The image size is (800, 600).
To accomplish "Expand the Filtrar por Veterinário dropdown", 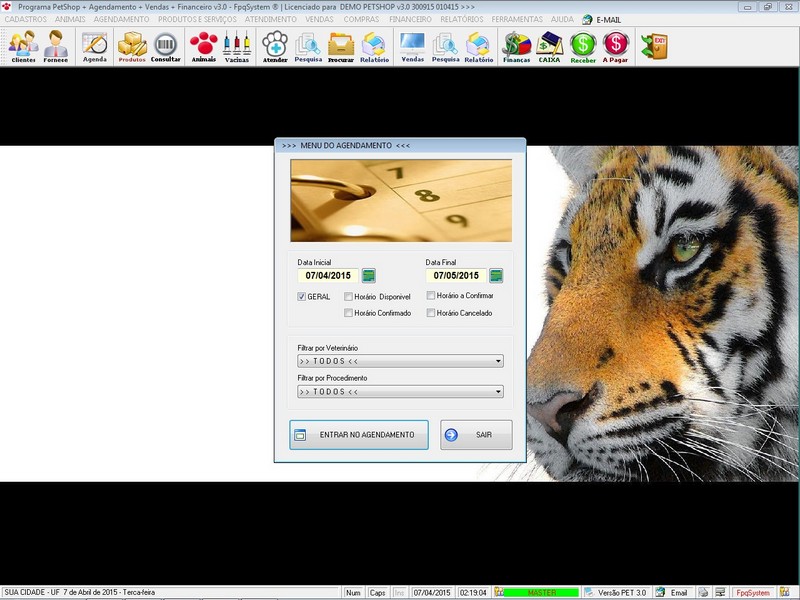I will (x=498, y=362).
